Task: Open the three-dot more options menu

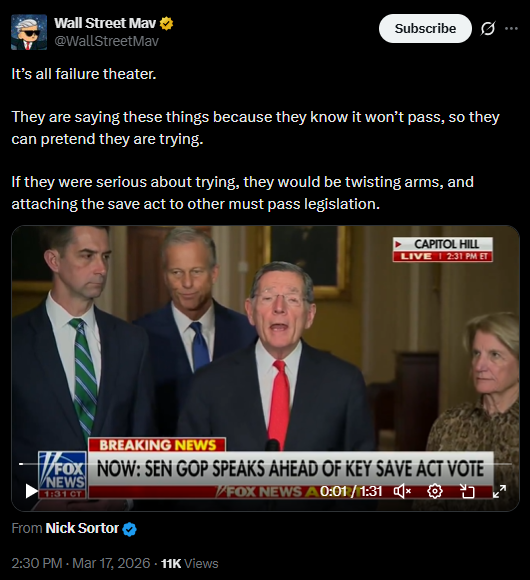Action: coord(511,28)
